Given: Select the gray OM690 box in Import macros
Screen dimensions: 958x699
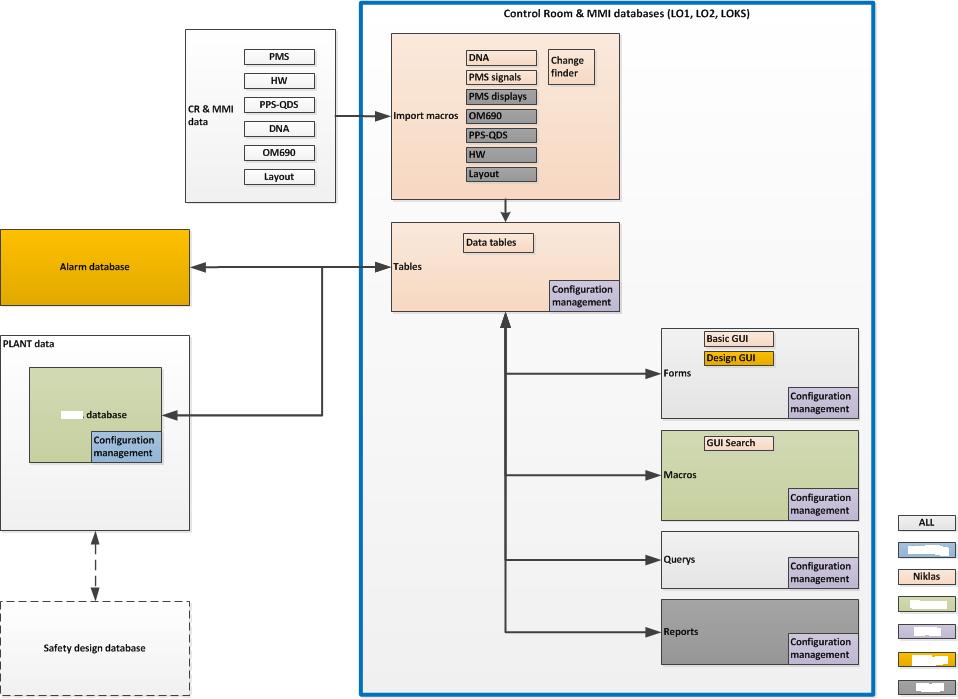Looking at the screenshot, I should 501,116.
